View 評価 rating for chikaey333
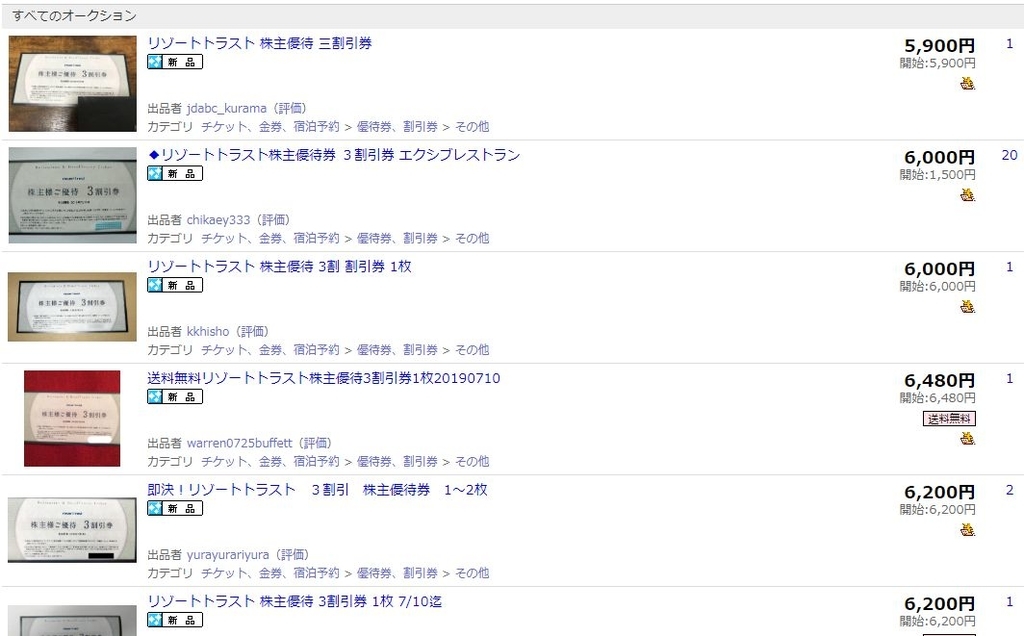 [274, 220]
